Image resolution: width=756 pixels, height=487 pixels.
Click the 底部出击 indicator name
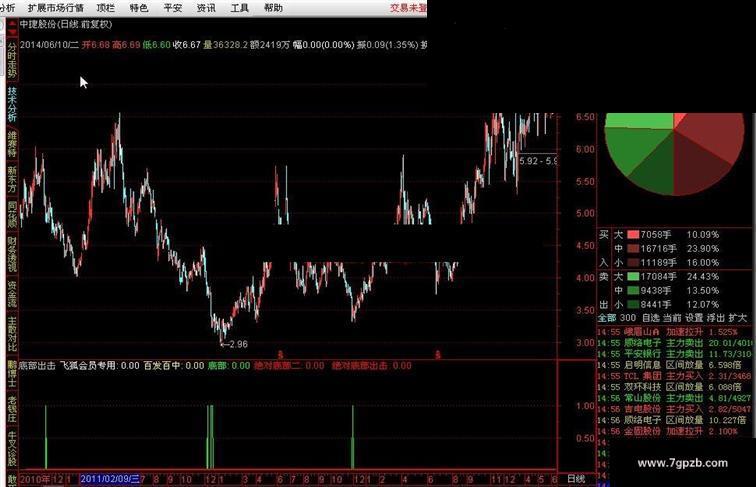tap(38, 366)
